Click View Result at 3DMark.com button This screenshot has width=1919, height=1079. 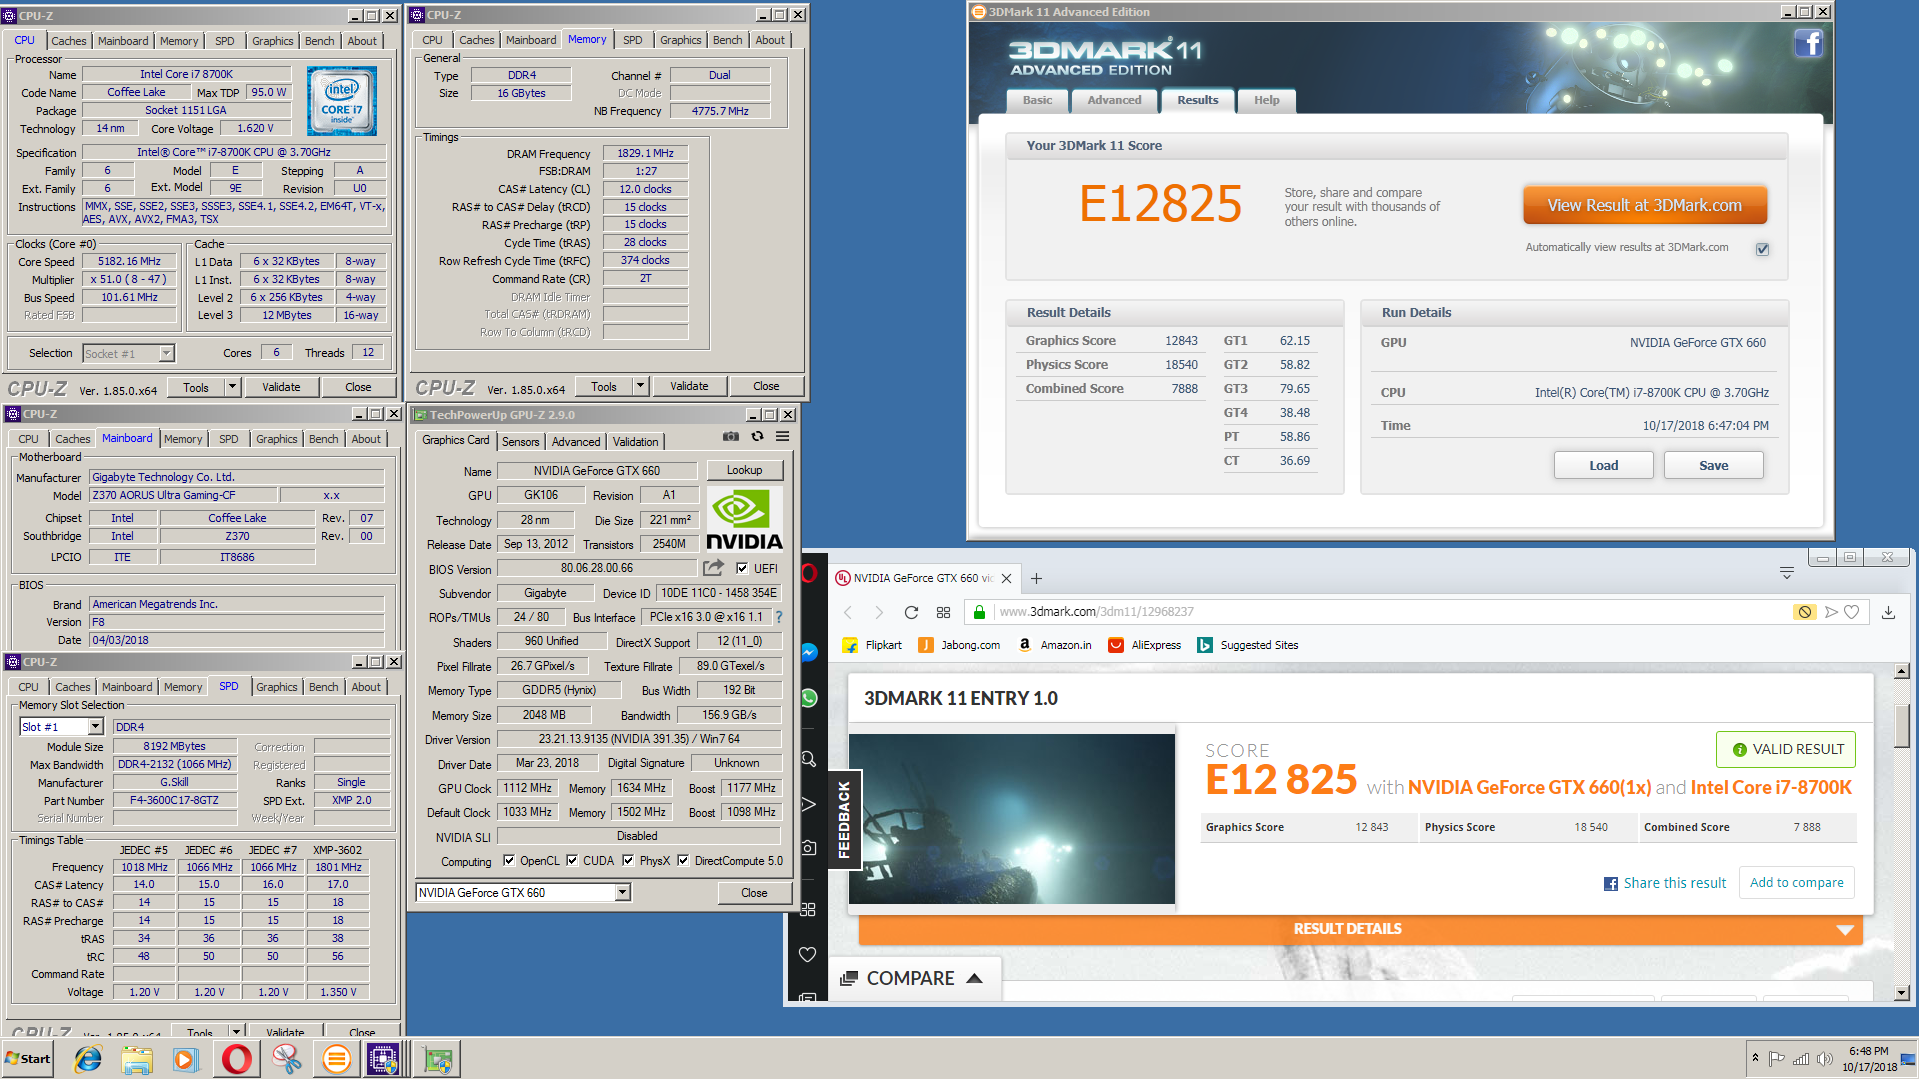pos(1645,205)
